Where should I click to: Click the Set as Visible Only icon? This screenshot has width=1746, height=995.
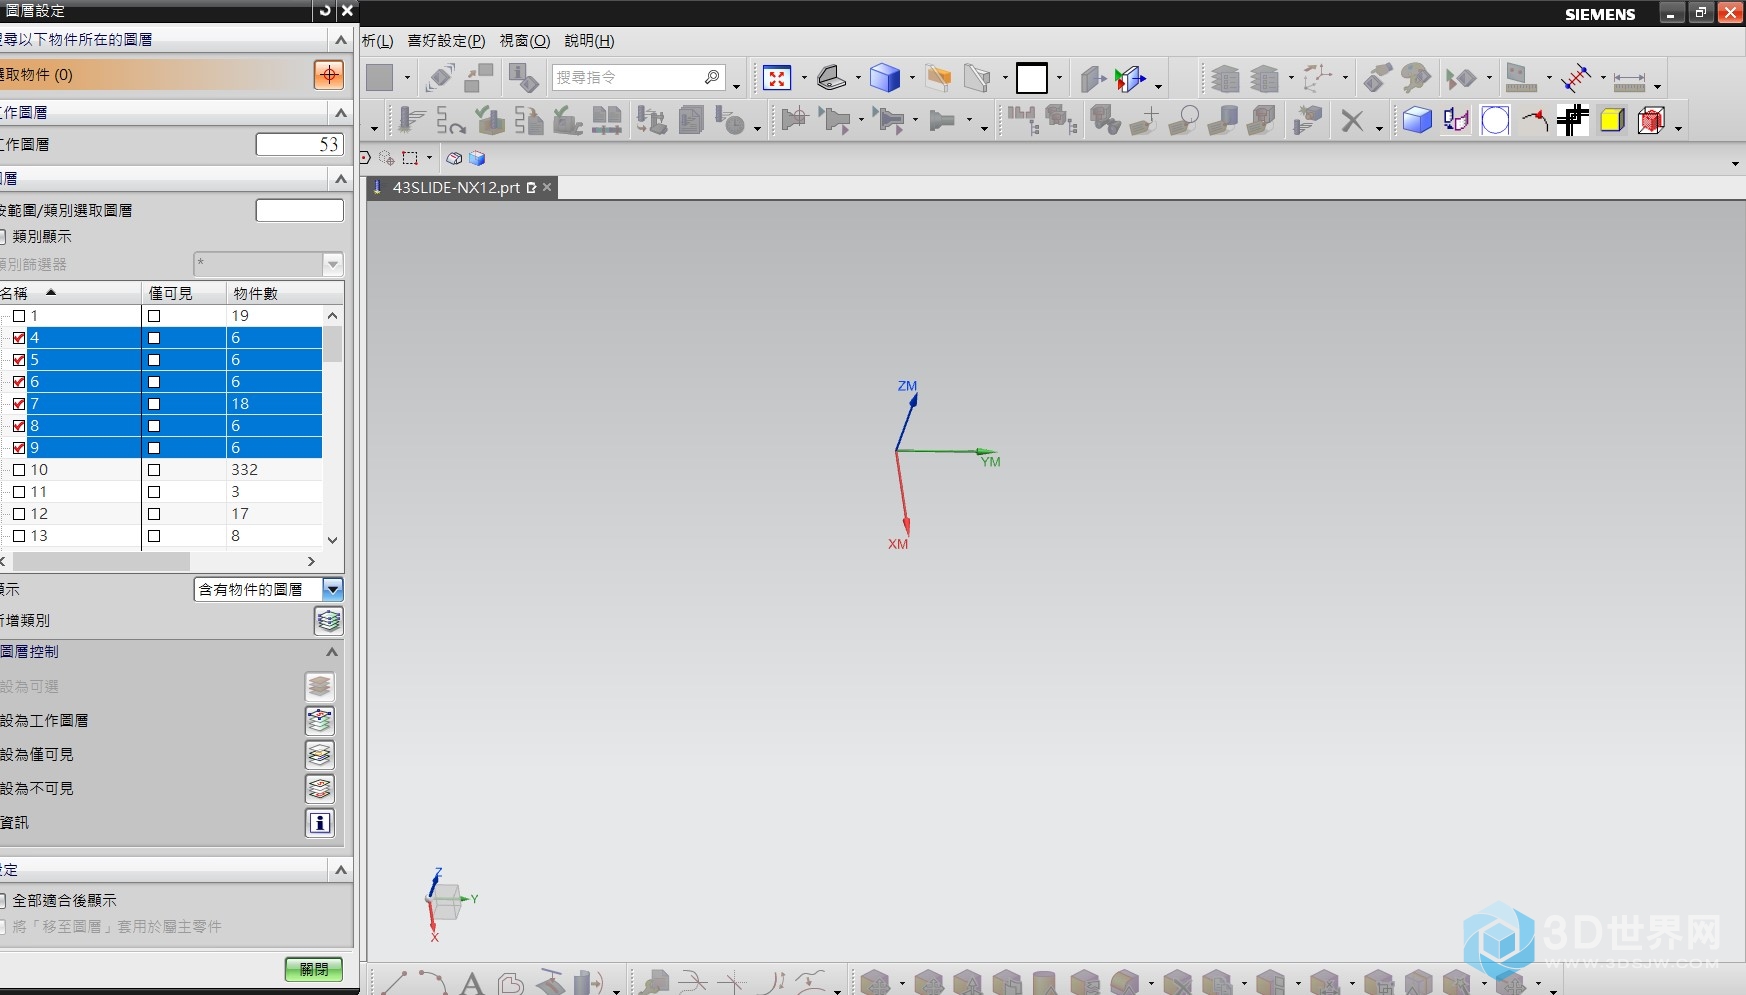click(x=320, y=754)
